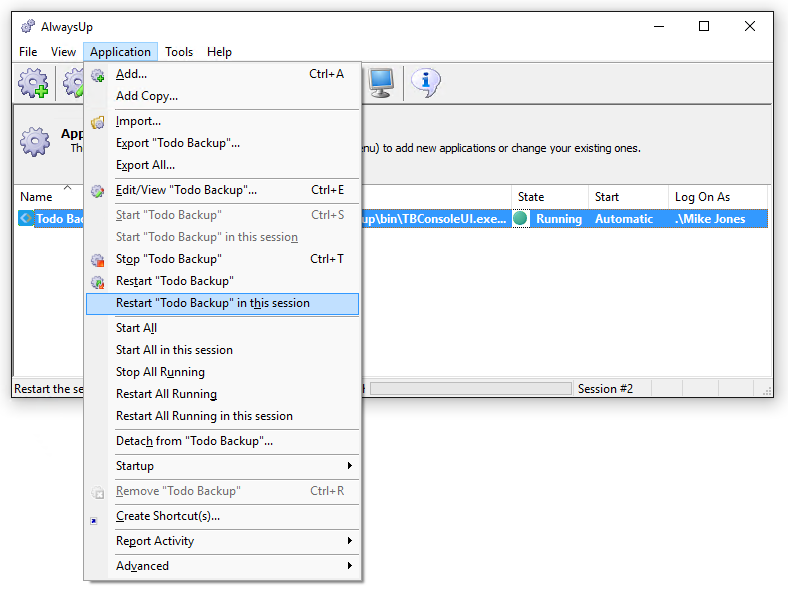Click the Todo Backup row application icon

click(26, 219)
